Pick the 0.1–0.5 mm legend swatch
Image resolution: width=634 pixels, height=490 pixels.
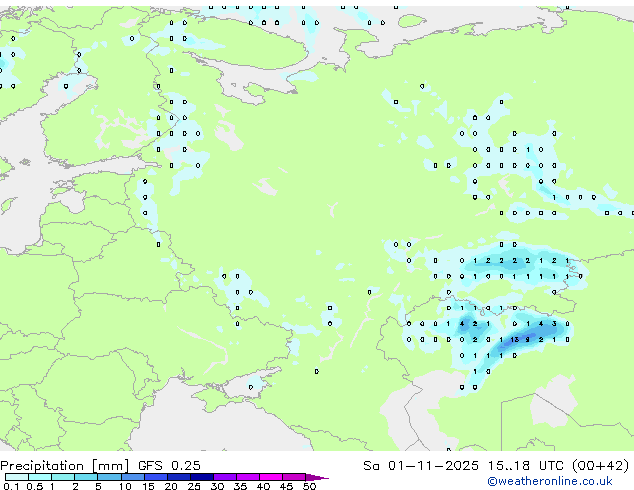[17, 477]
